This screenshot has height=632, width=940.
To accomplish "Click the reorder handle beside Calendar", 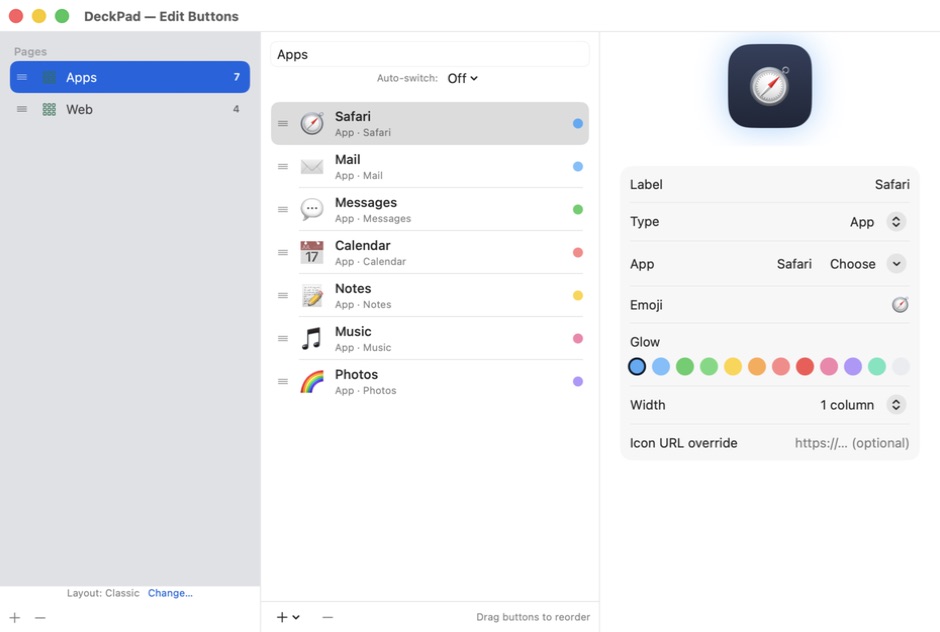I will (x=283, y=252).
